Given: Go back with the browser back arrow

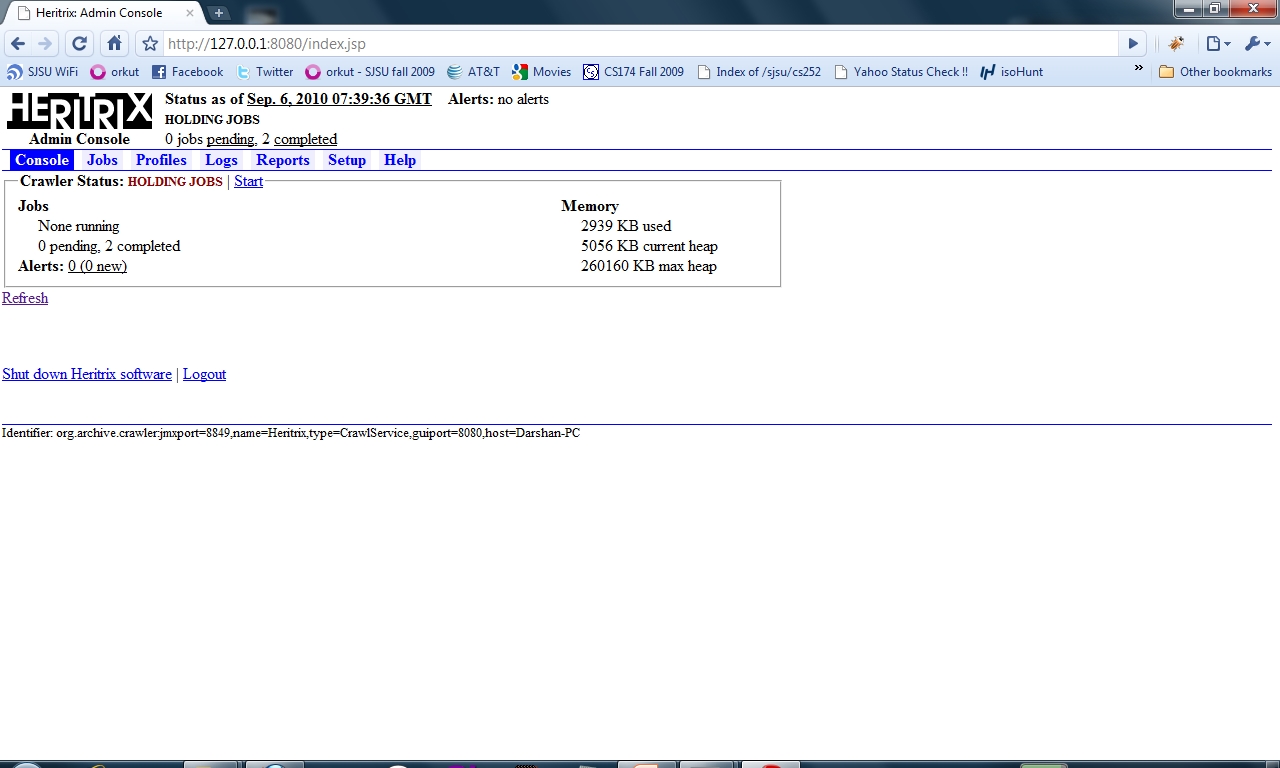Looking at the screenshot, I should [18, 44].
